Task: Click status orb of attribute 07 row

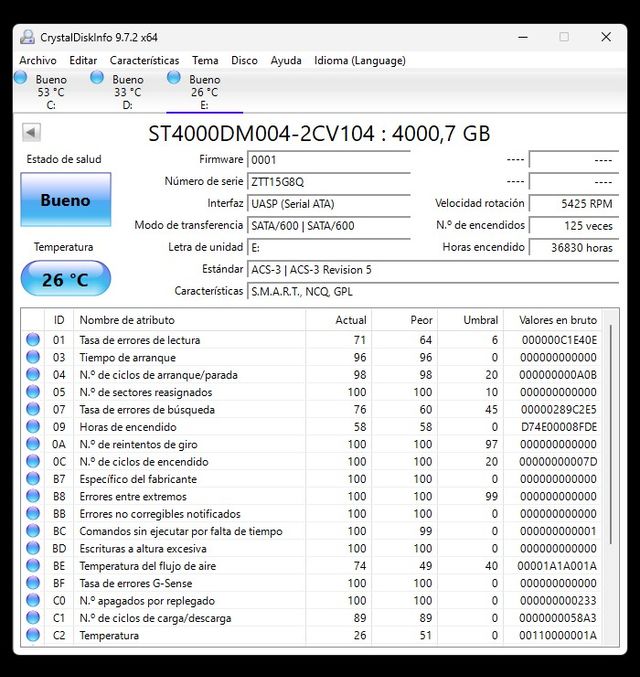Action: pyautogui.click(x=33, y=409)
